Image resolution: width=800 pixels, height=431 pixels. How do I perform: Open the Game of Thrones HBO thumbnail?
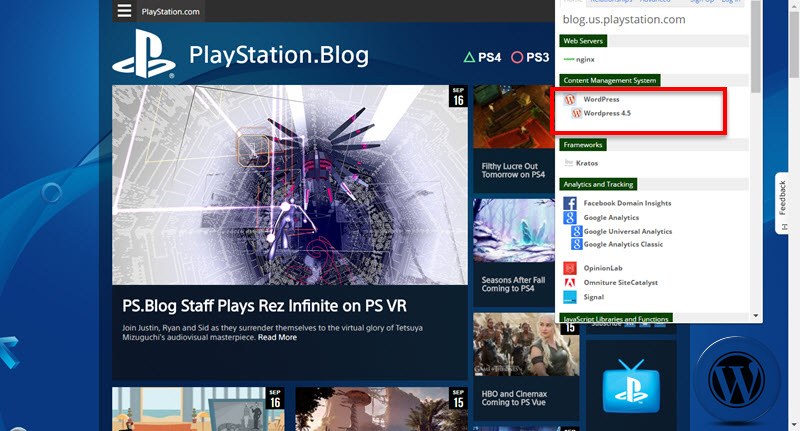click(x=526, y=344)
